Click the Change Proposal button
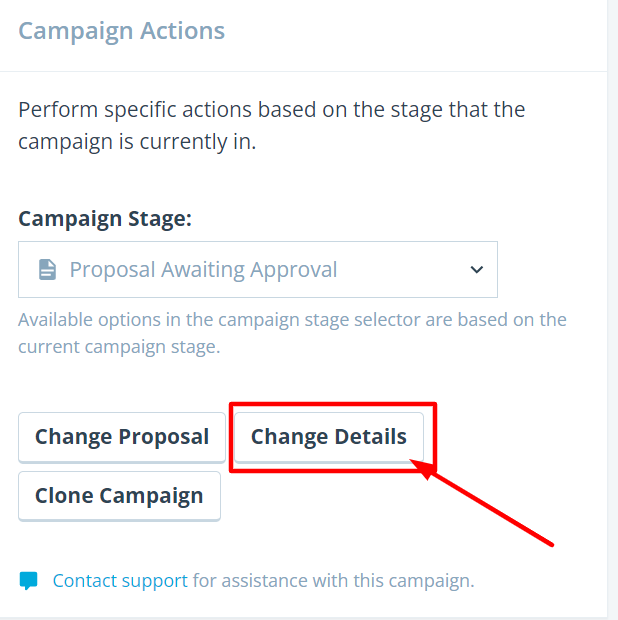Image resolution: width=618 pixels, height=620 pixels. pos(122,437)
